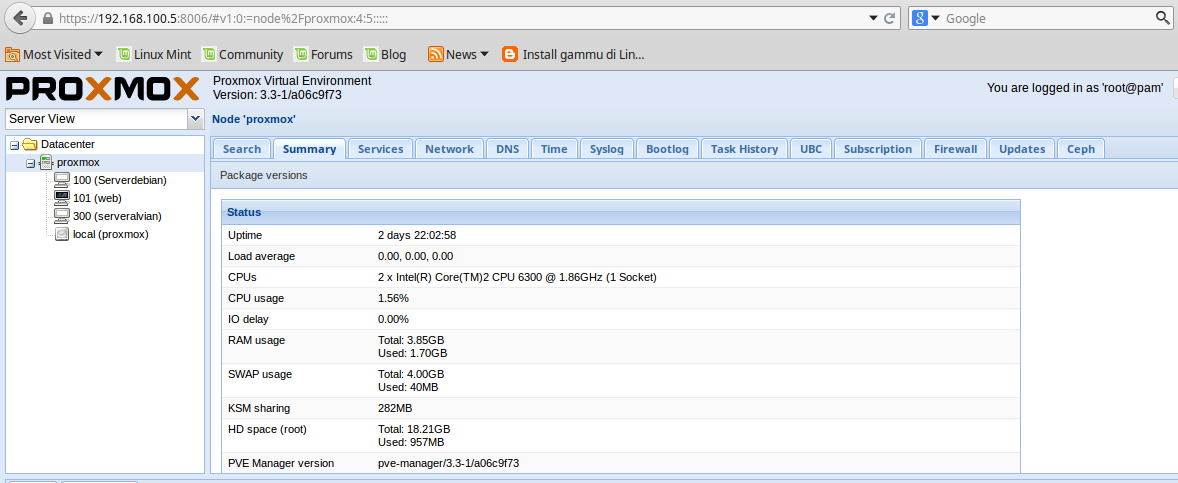The width and height of the screenshot is (1178, 483).
Task: Open the Blog bookmark
Action: coord(385,54)
